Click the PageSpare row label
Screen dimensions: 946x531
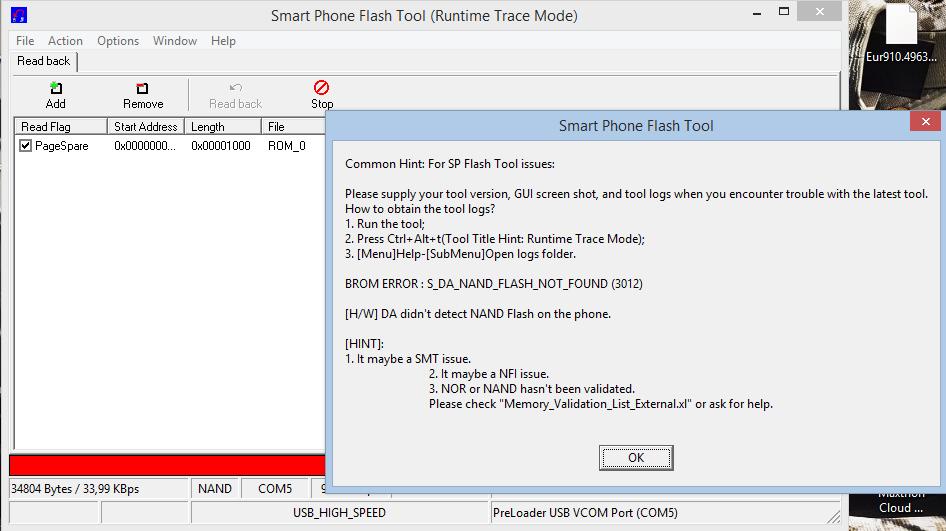point(62,145)
